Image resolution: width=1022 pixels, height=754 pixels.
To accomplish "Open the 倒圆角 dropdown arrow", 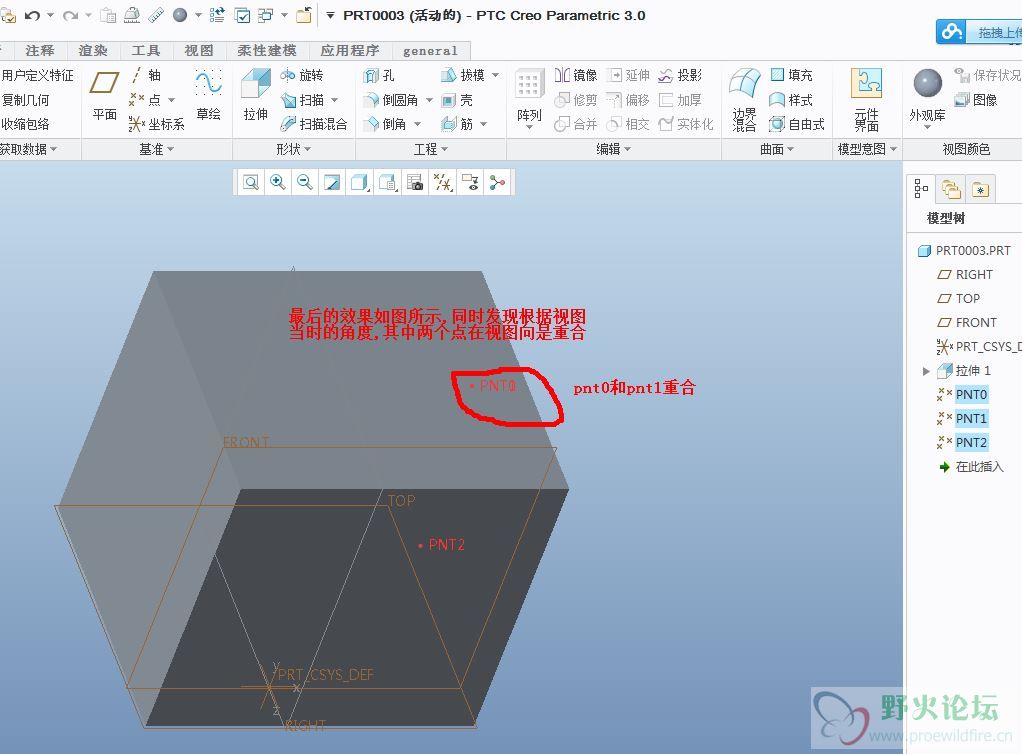I will (430, 100).
